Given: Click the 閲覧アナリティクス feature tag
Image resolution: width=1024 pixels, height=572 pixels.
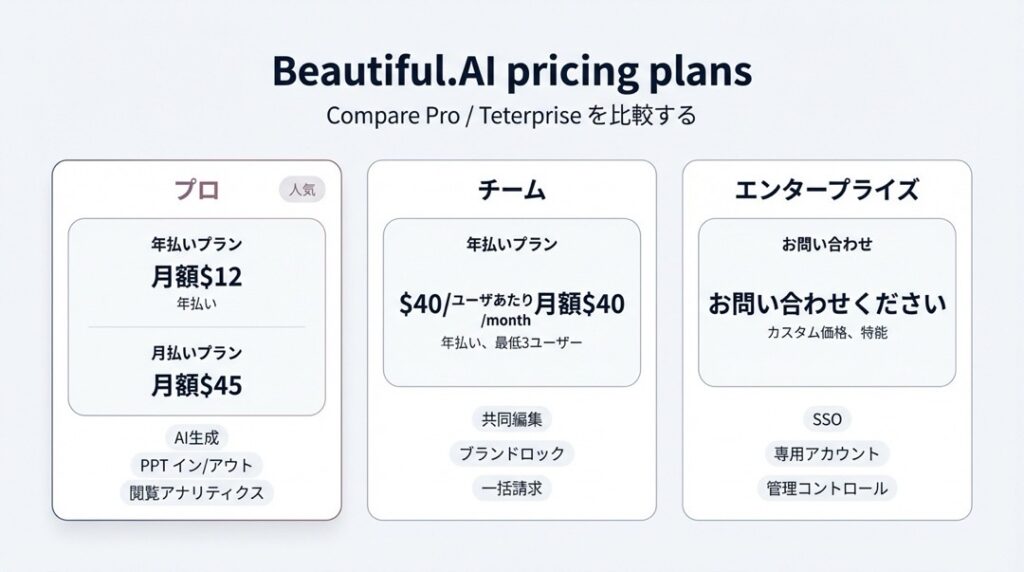Looking at the screenshot, I should click(x=196, y=492).
